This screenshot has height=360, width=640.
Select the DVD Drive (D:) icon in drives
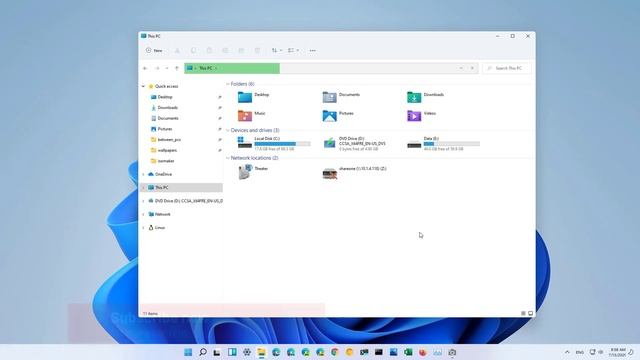(329, 143)
